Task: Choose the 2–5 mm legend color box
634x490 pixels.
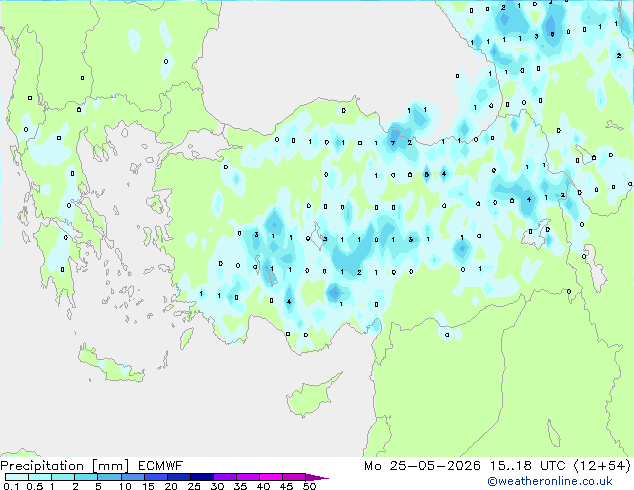Action: (86, 477)
